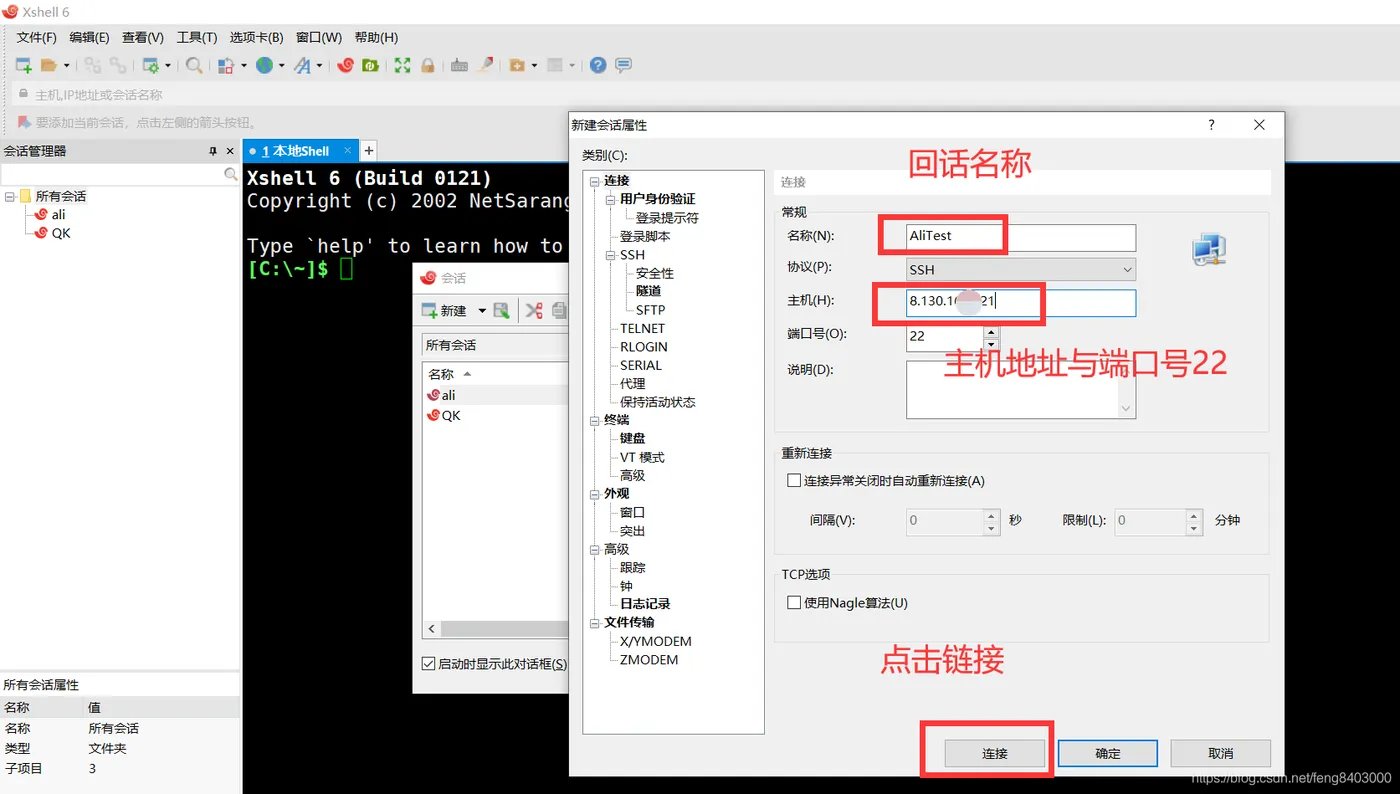Click the lock screen toolbar icon

coord(427,65)
